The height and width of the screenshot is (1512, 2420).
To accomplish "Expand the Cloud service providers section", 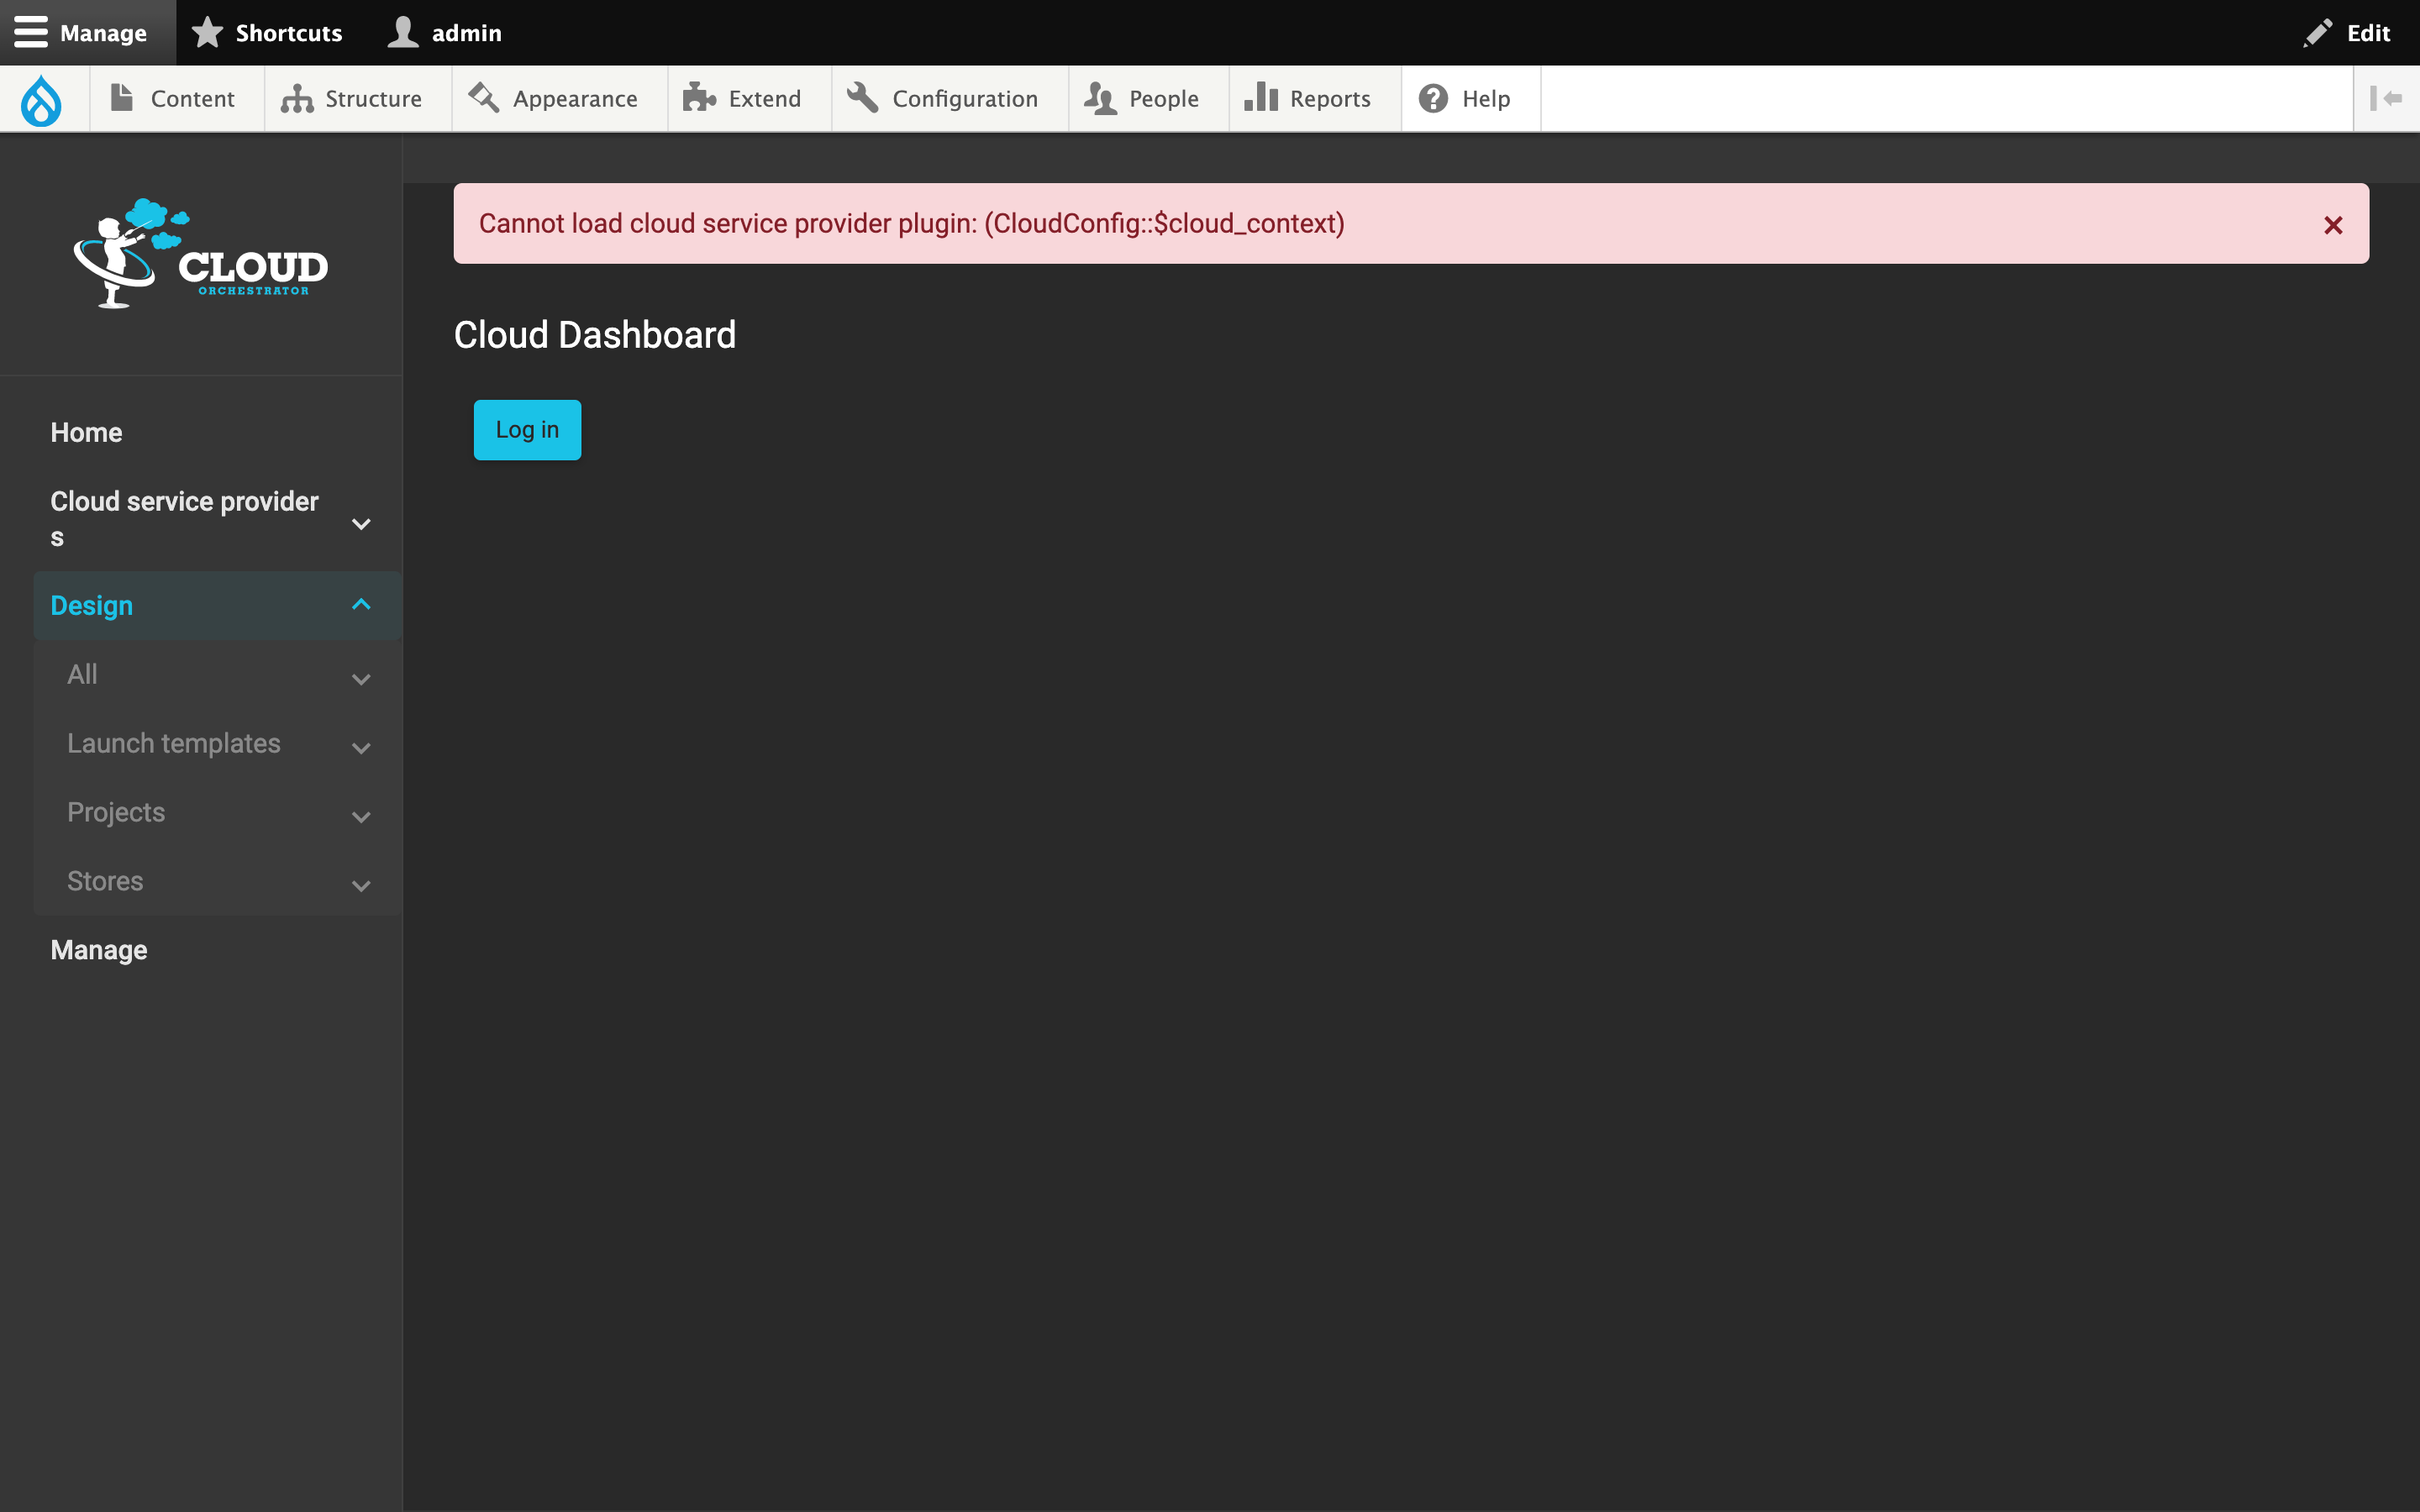I will (x=360, y=524).
